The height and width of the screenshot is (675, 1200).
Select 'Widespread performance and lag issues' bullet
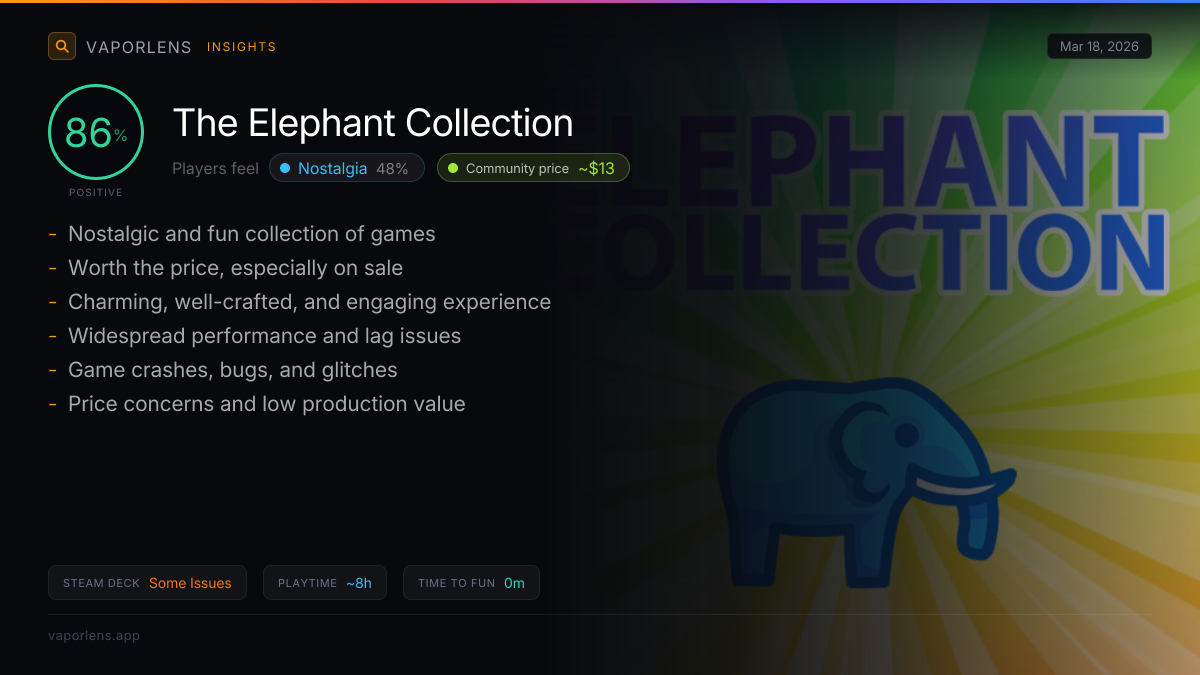click(265, 336)
